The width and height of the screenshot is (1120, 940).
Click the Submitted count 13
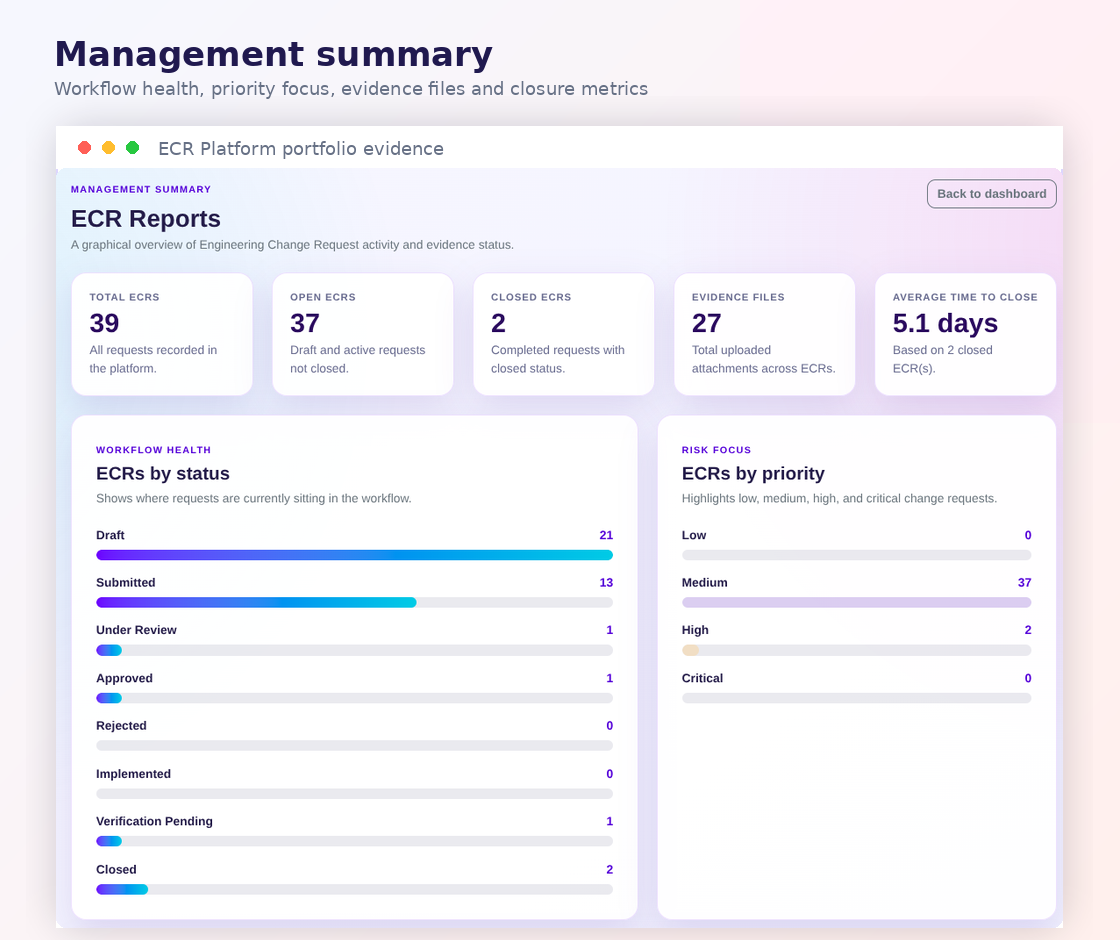tap(606, 582)
